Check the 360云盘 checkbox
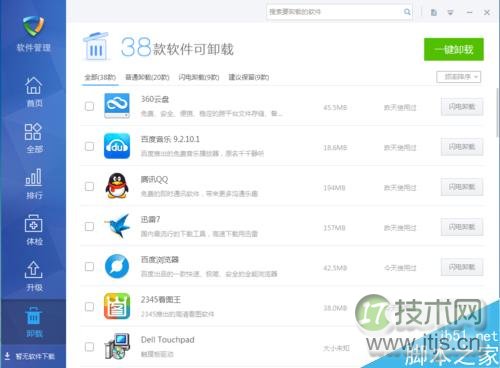Image resolution: width=500 pixels, height=368 pixels. (x=89, y=106)
